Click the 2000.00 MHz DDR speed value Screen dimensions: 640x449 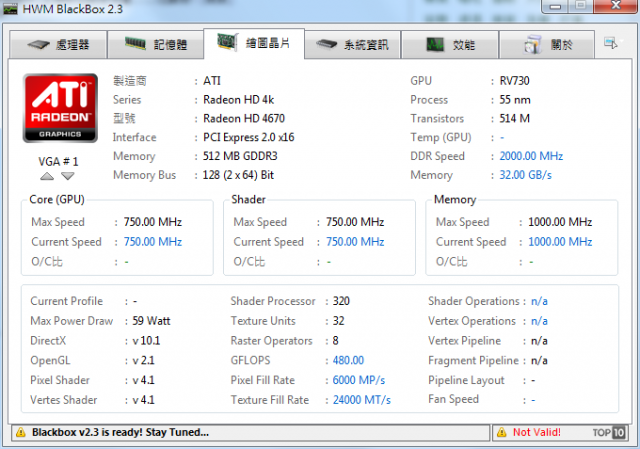[x=531, y=156]
